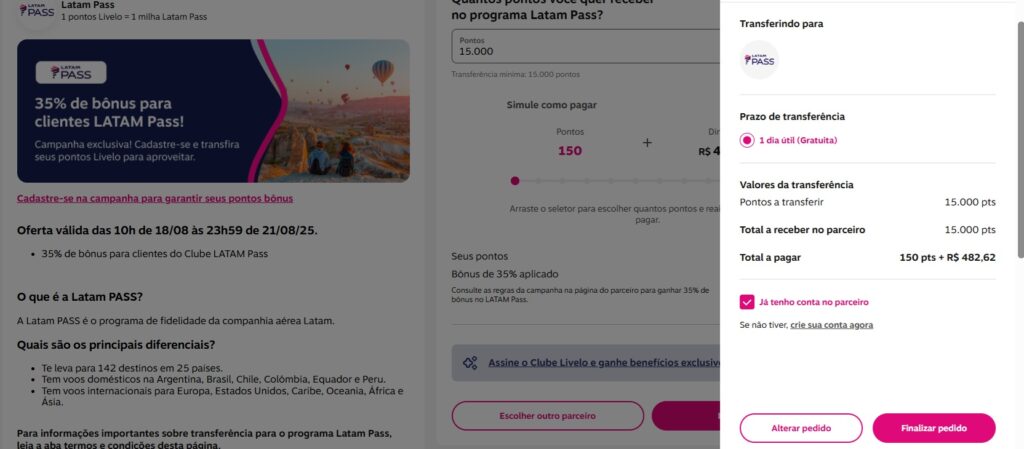Screen dimensions: 1024x449
Task: Click the plus sign between Pontos and Dinheiro
Action: 647,143
